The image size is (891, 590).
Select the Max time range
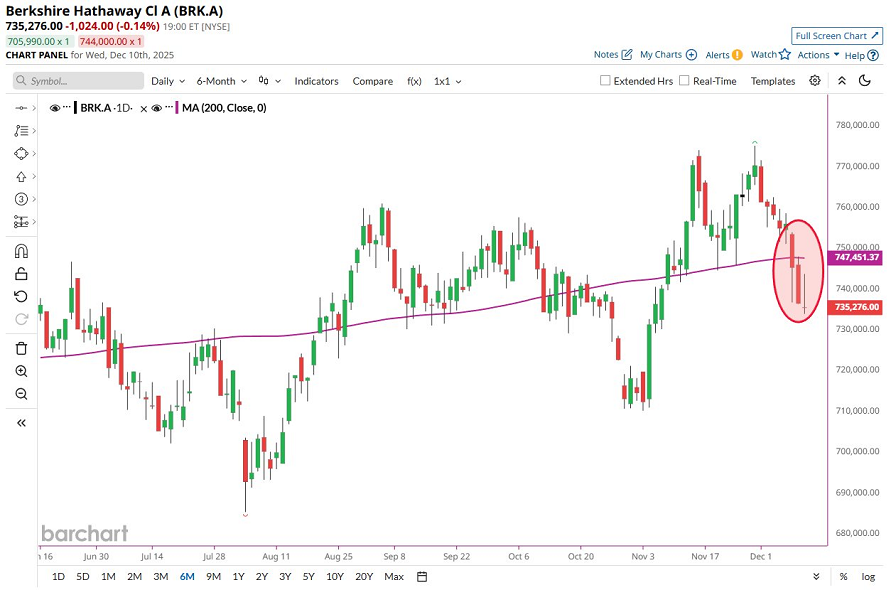[394, 576]
